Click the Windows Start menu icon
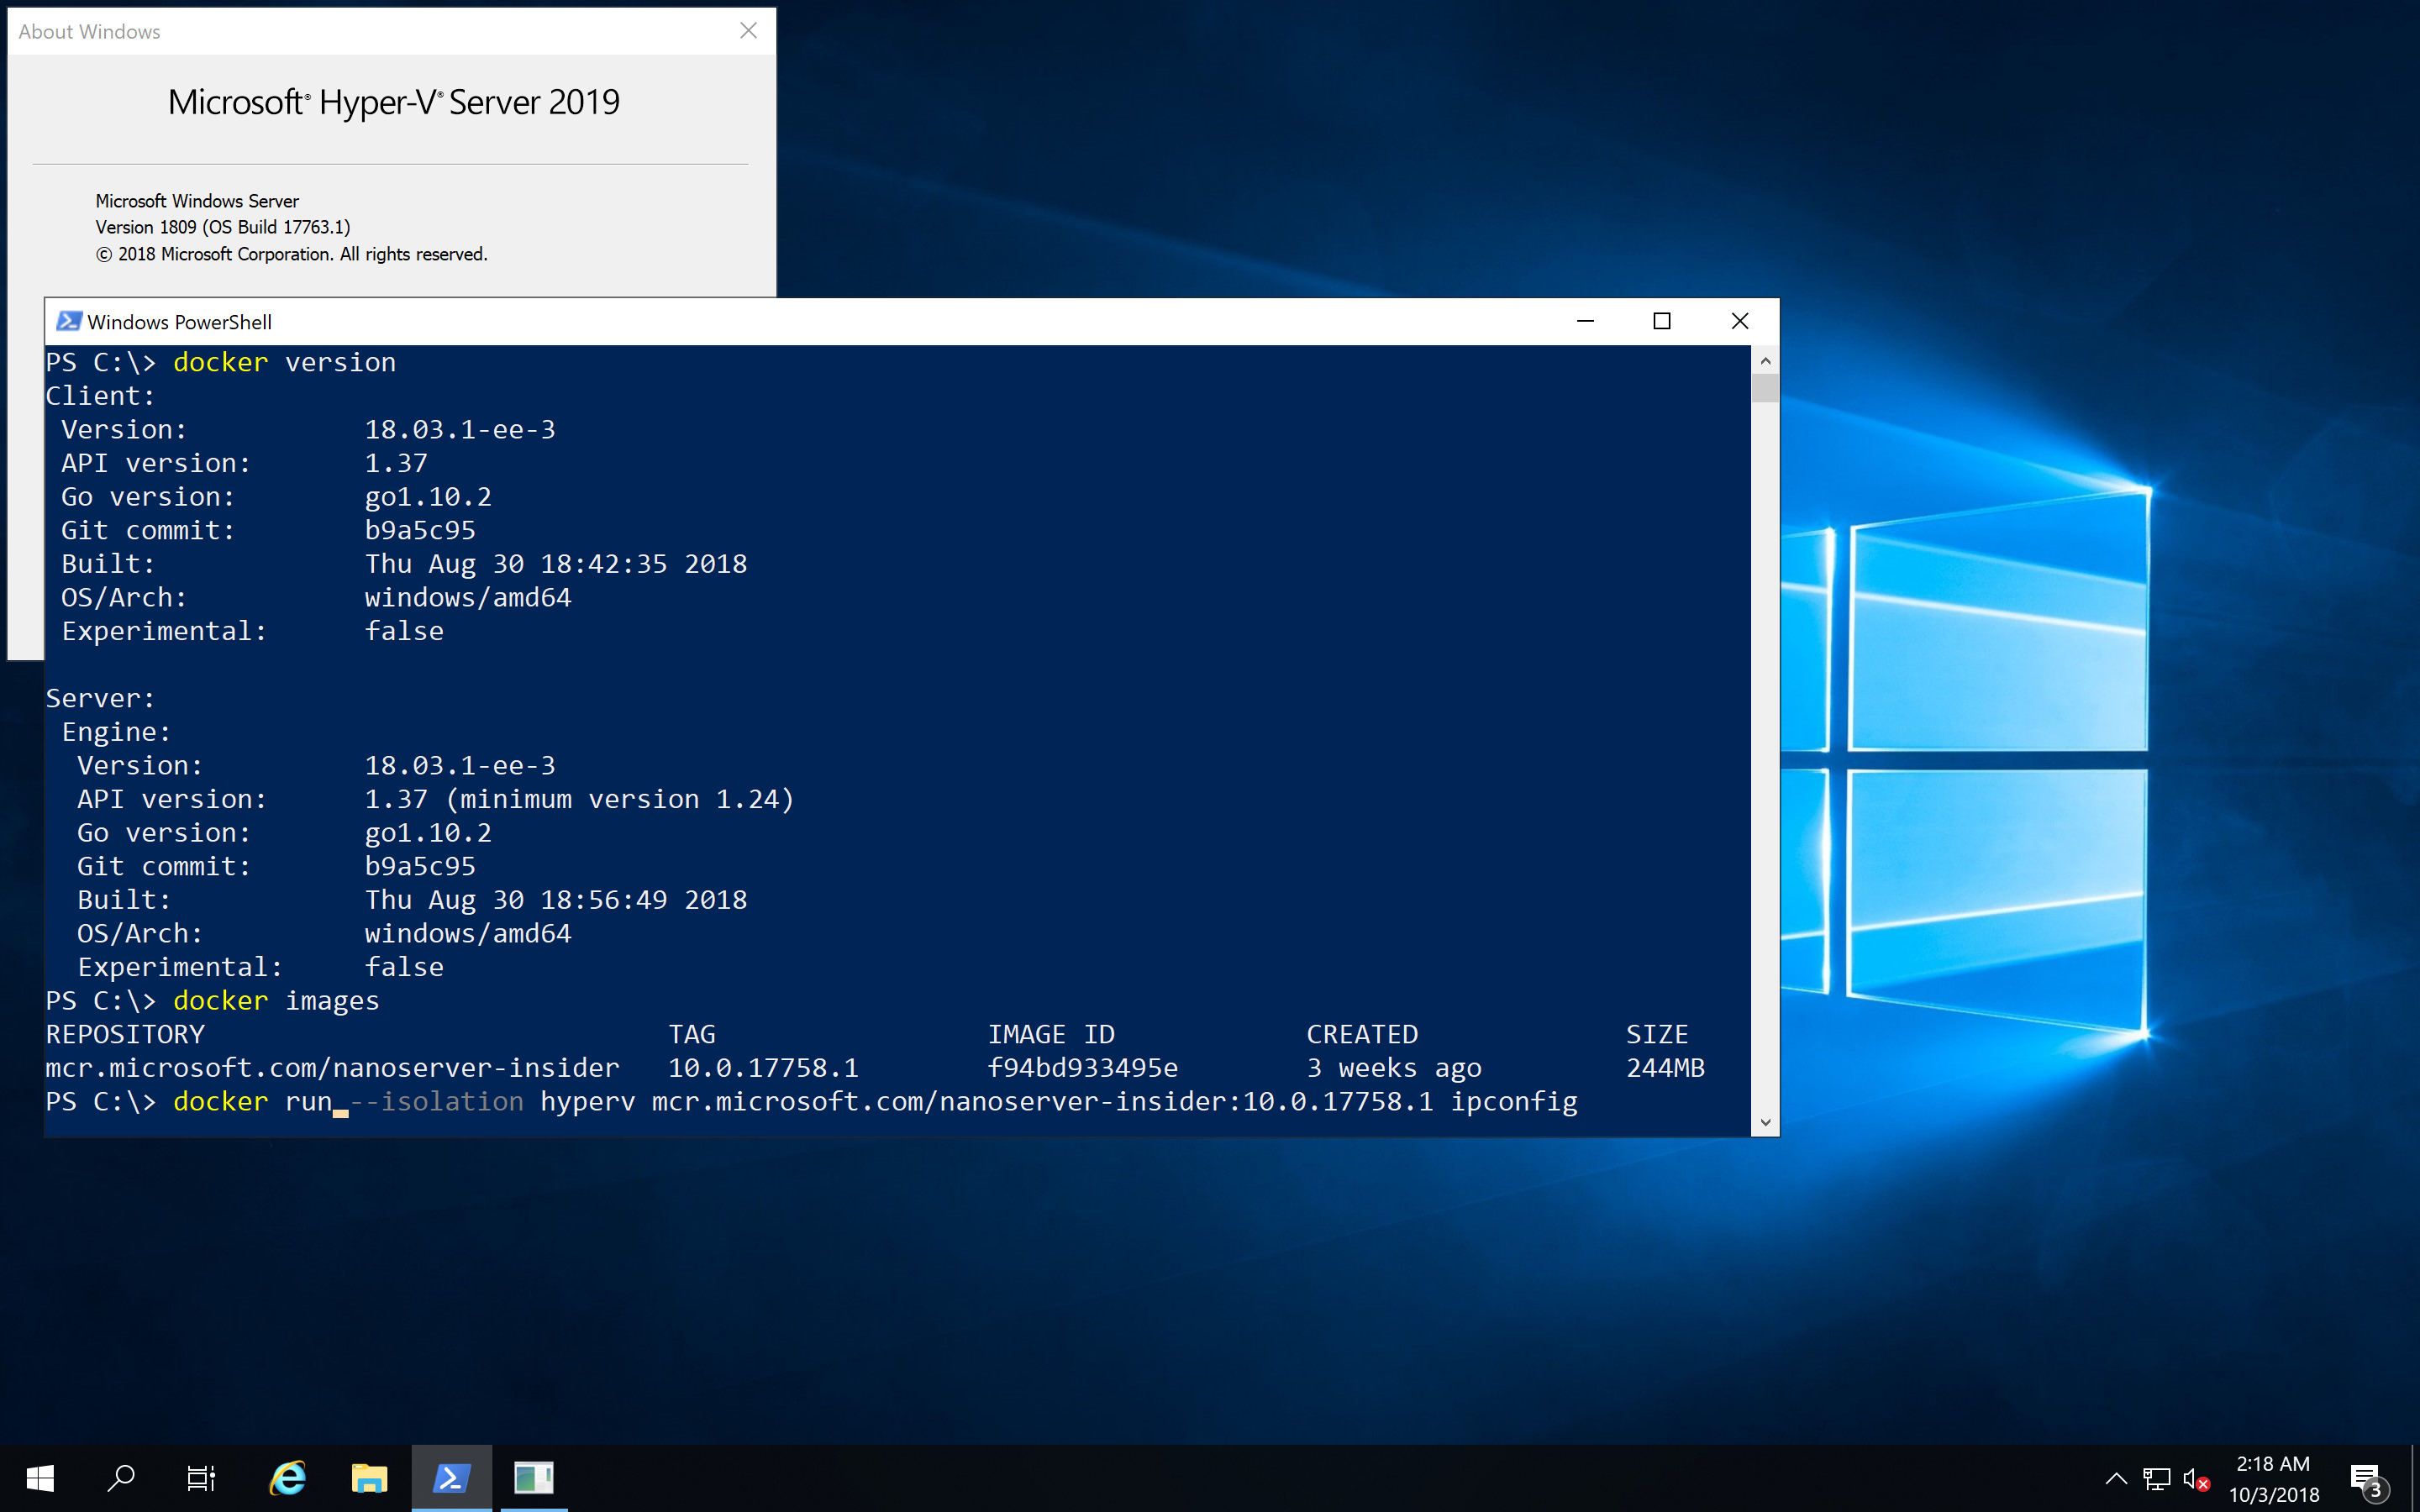 (39, 1478)
